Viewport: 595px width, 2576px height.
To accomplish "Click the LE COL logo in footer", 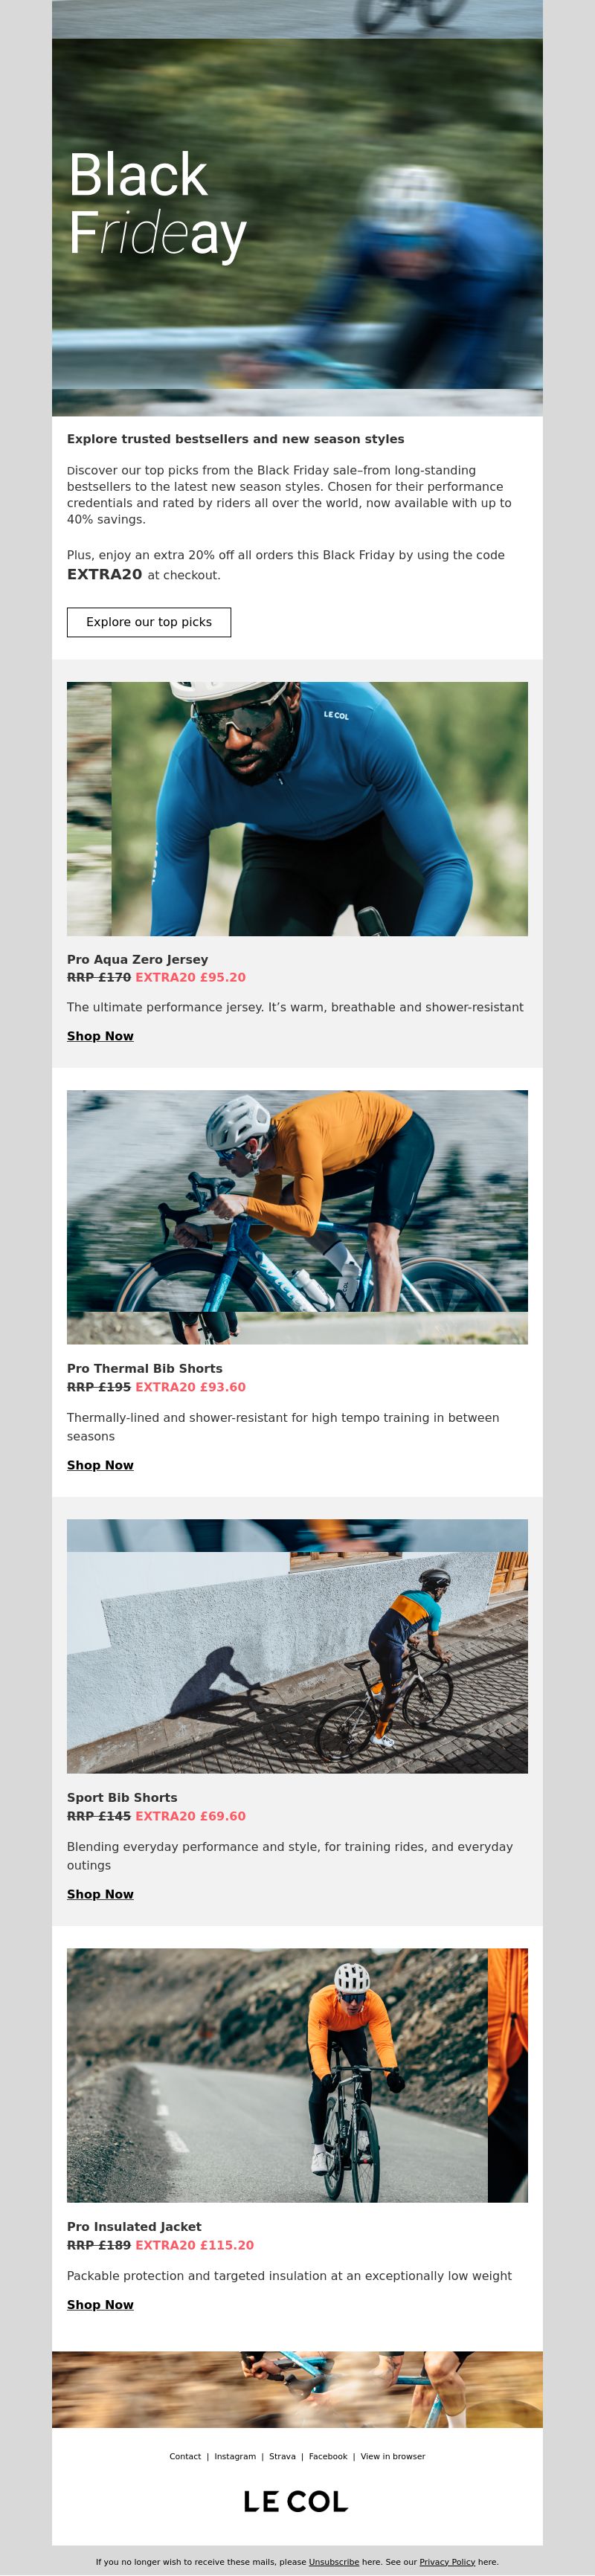I will pyautogui.click(x=296, y=2501).
